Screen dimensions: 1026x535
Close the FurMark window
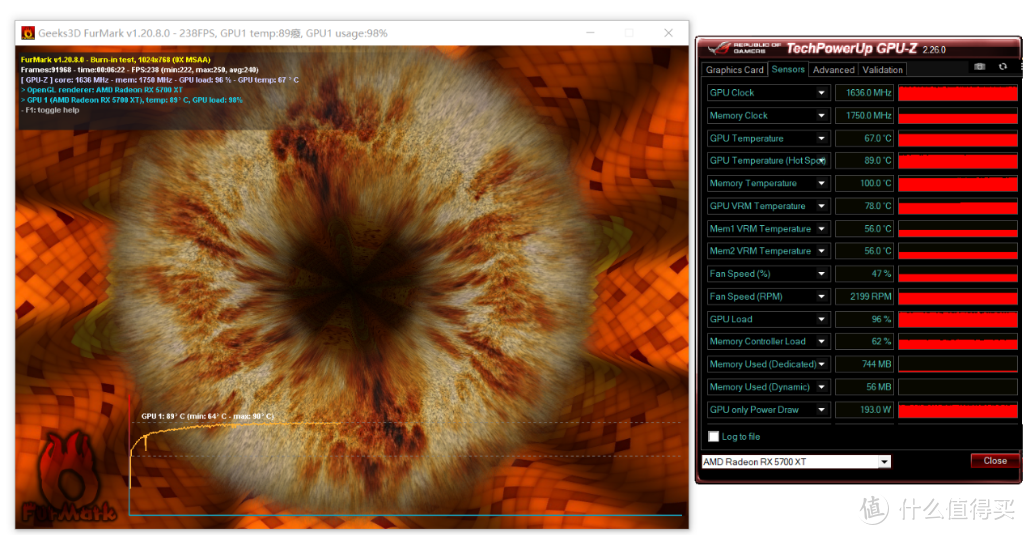pyautogui.click(x=668, y=33)
